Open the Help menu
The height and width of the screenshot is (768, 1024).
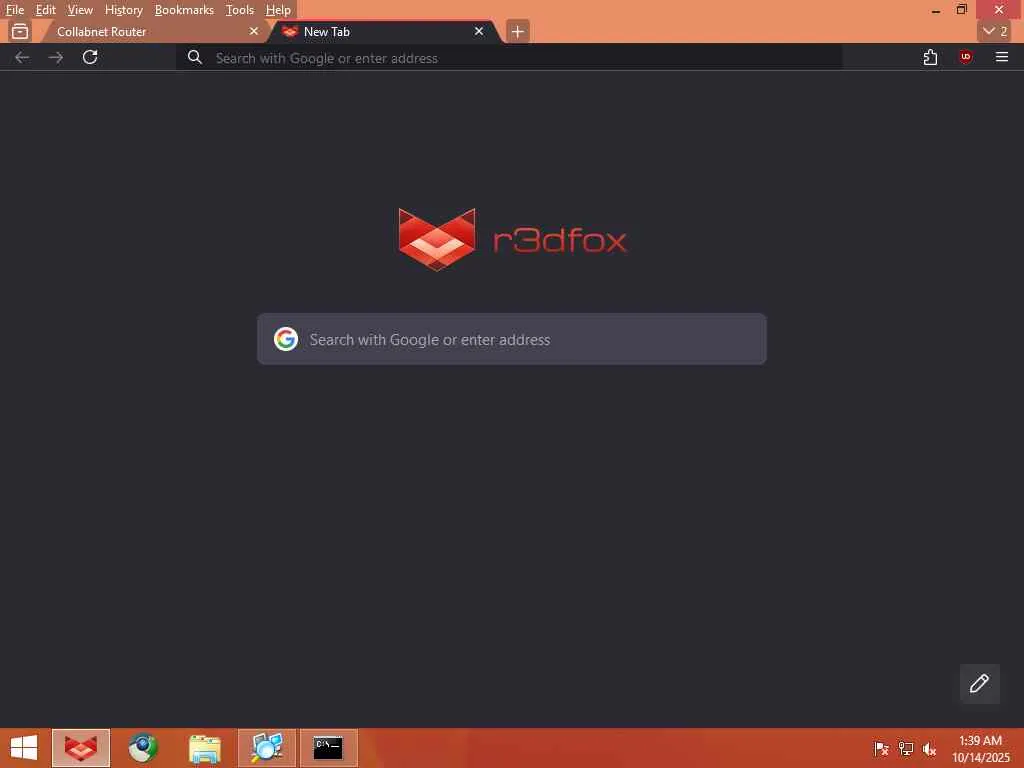[278, 10]
